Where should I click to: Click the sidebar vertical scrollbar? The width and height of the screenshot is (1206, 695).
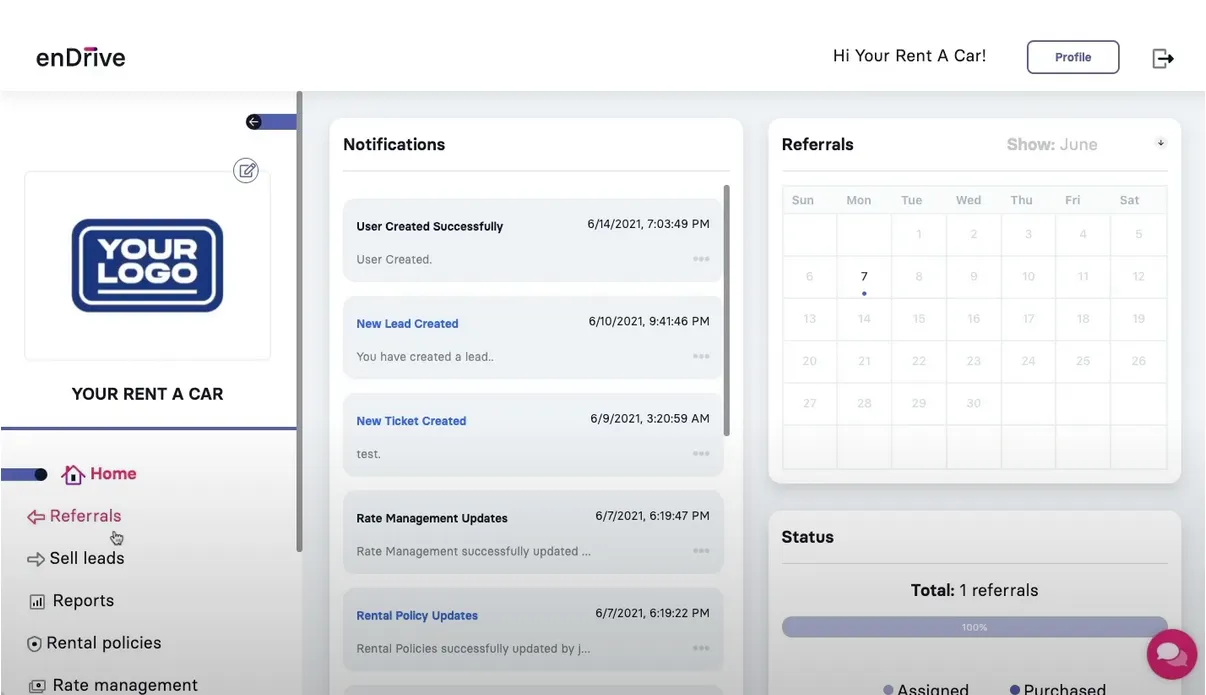pos(299,322)
